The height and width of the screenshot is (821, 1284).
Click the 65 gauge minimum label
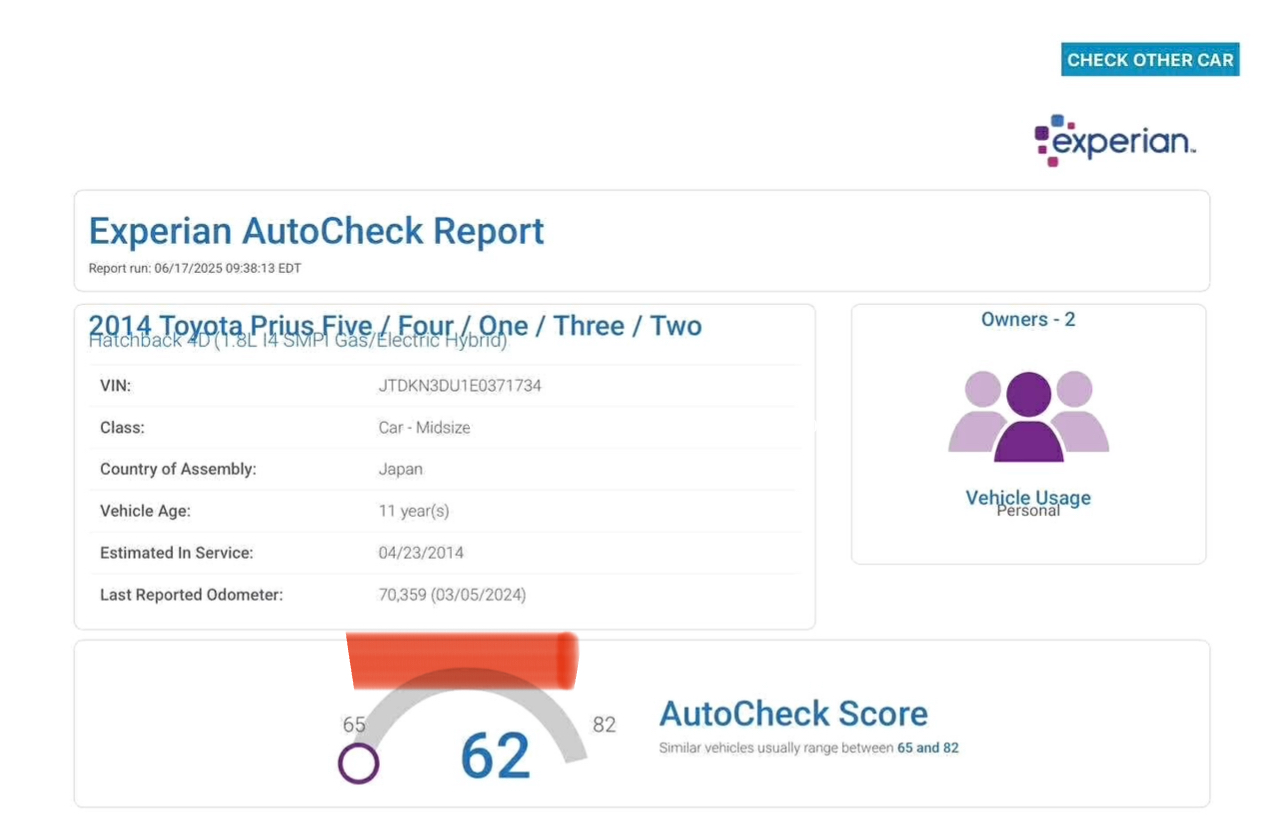tap(354, 725)
